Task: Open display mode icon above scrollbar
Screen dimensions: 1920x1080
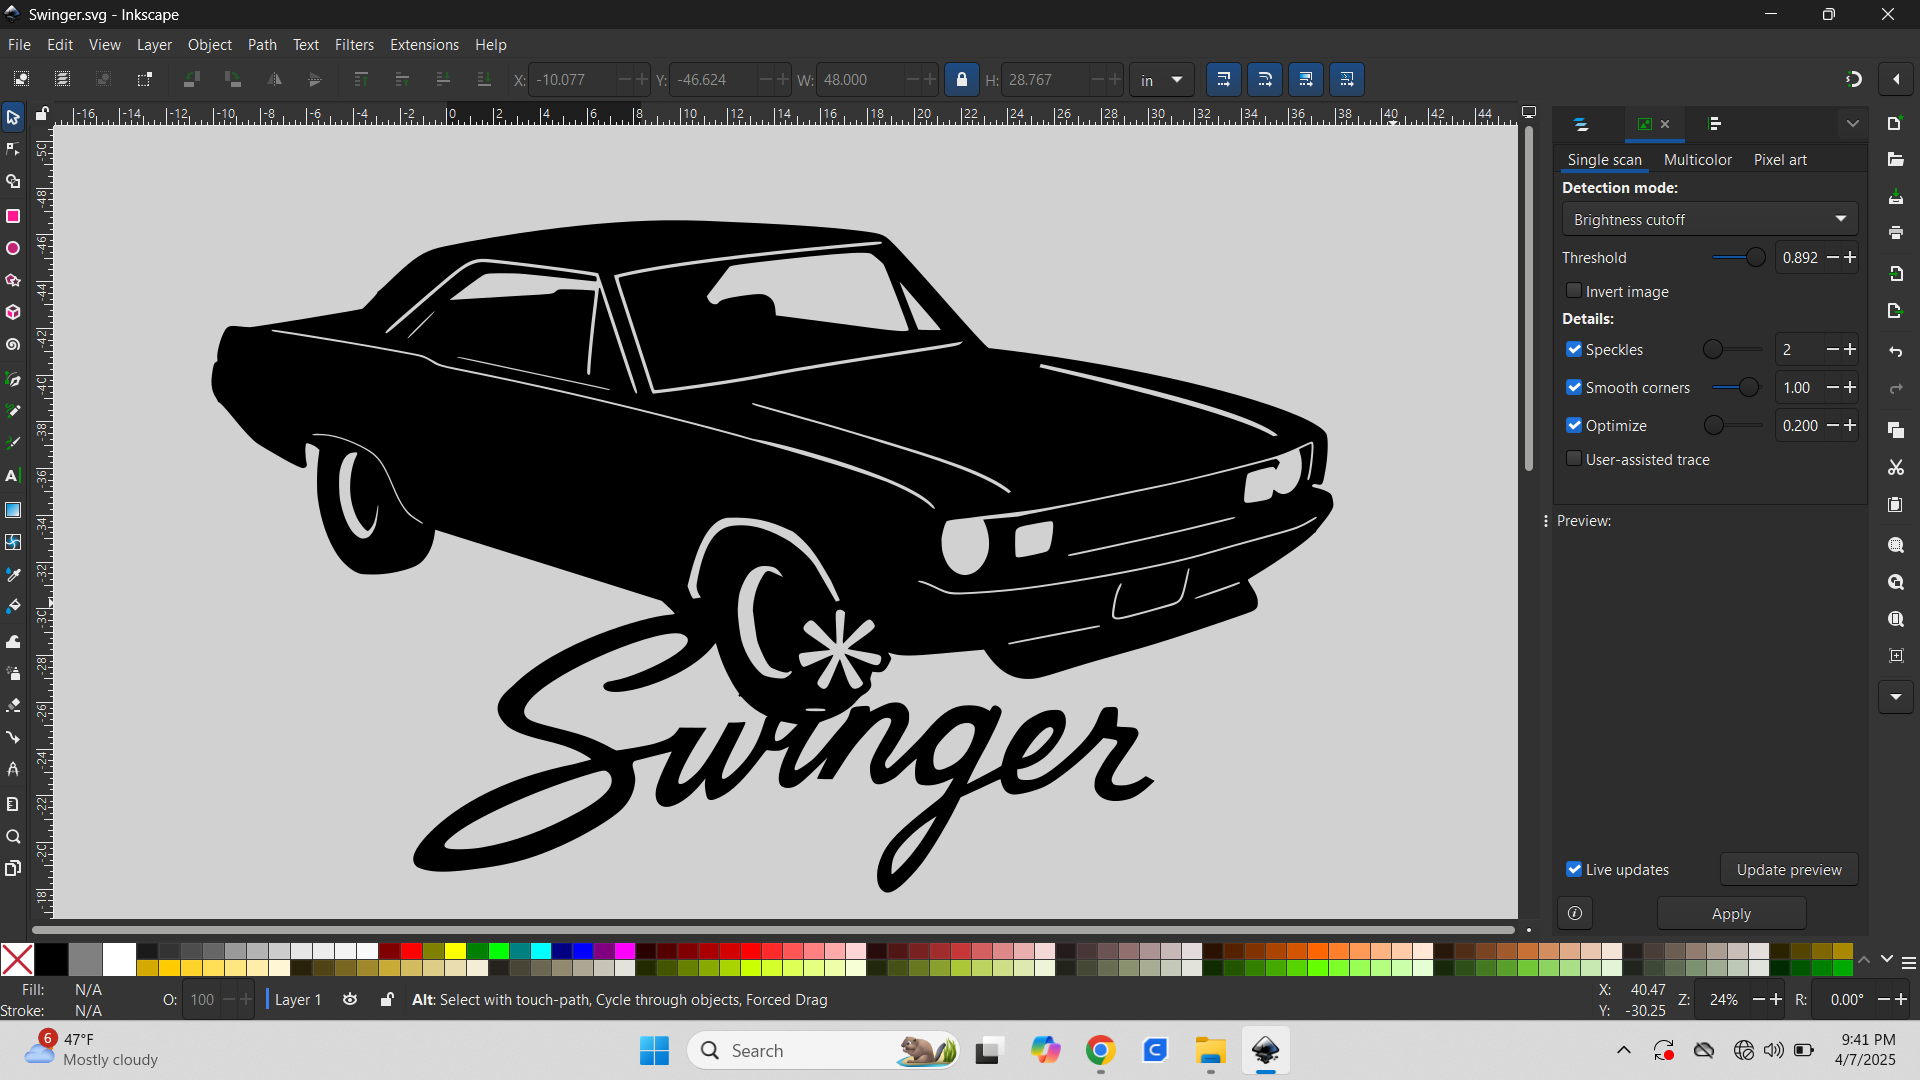Action: point(1529,113)
